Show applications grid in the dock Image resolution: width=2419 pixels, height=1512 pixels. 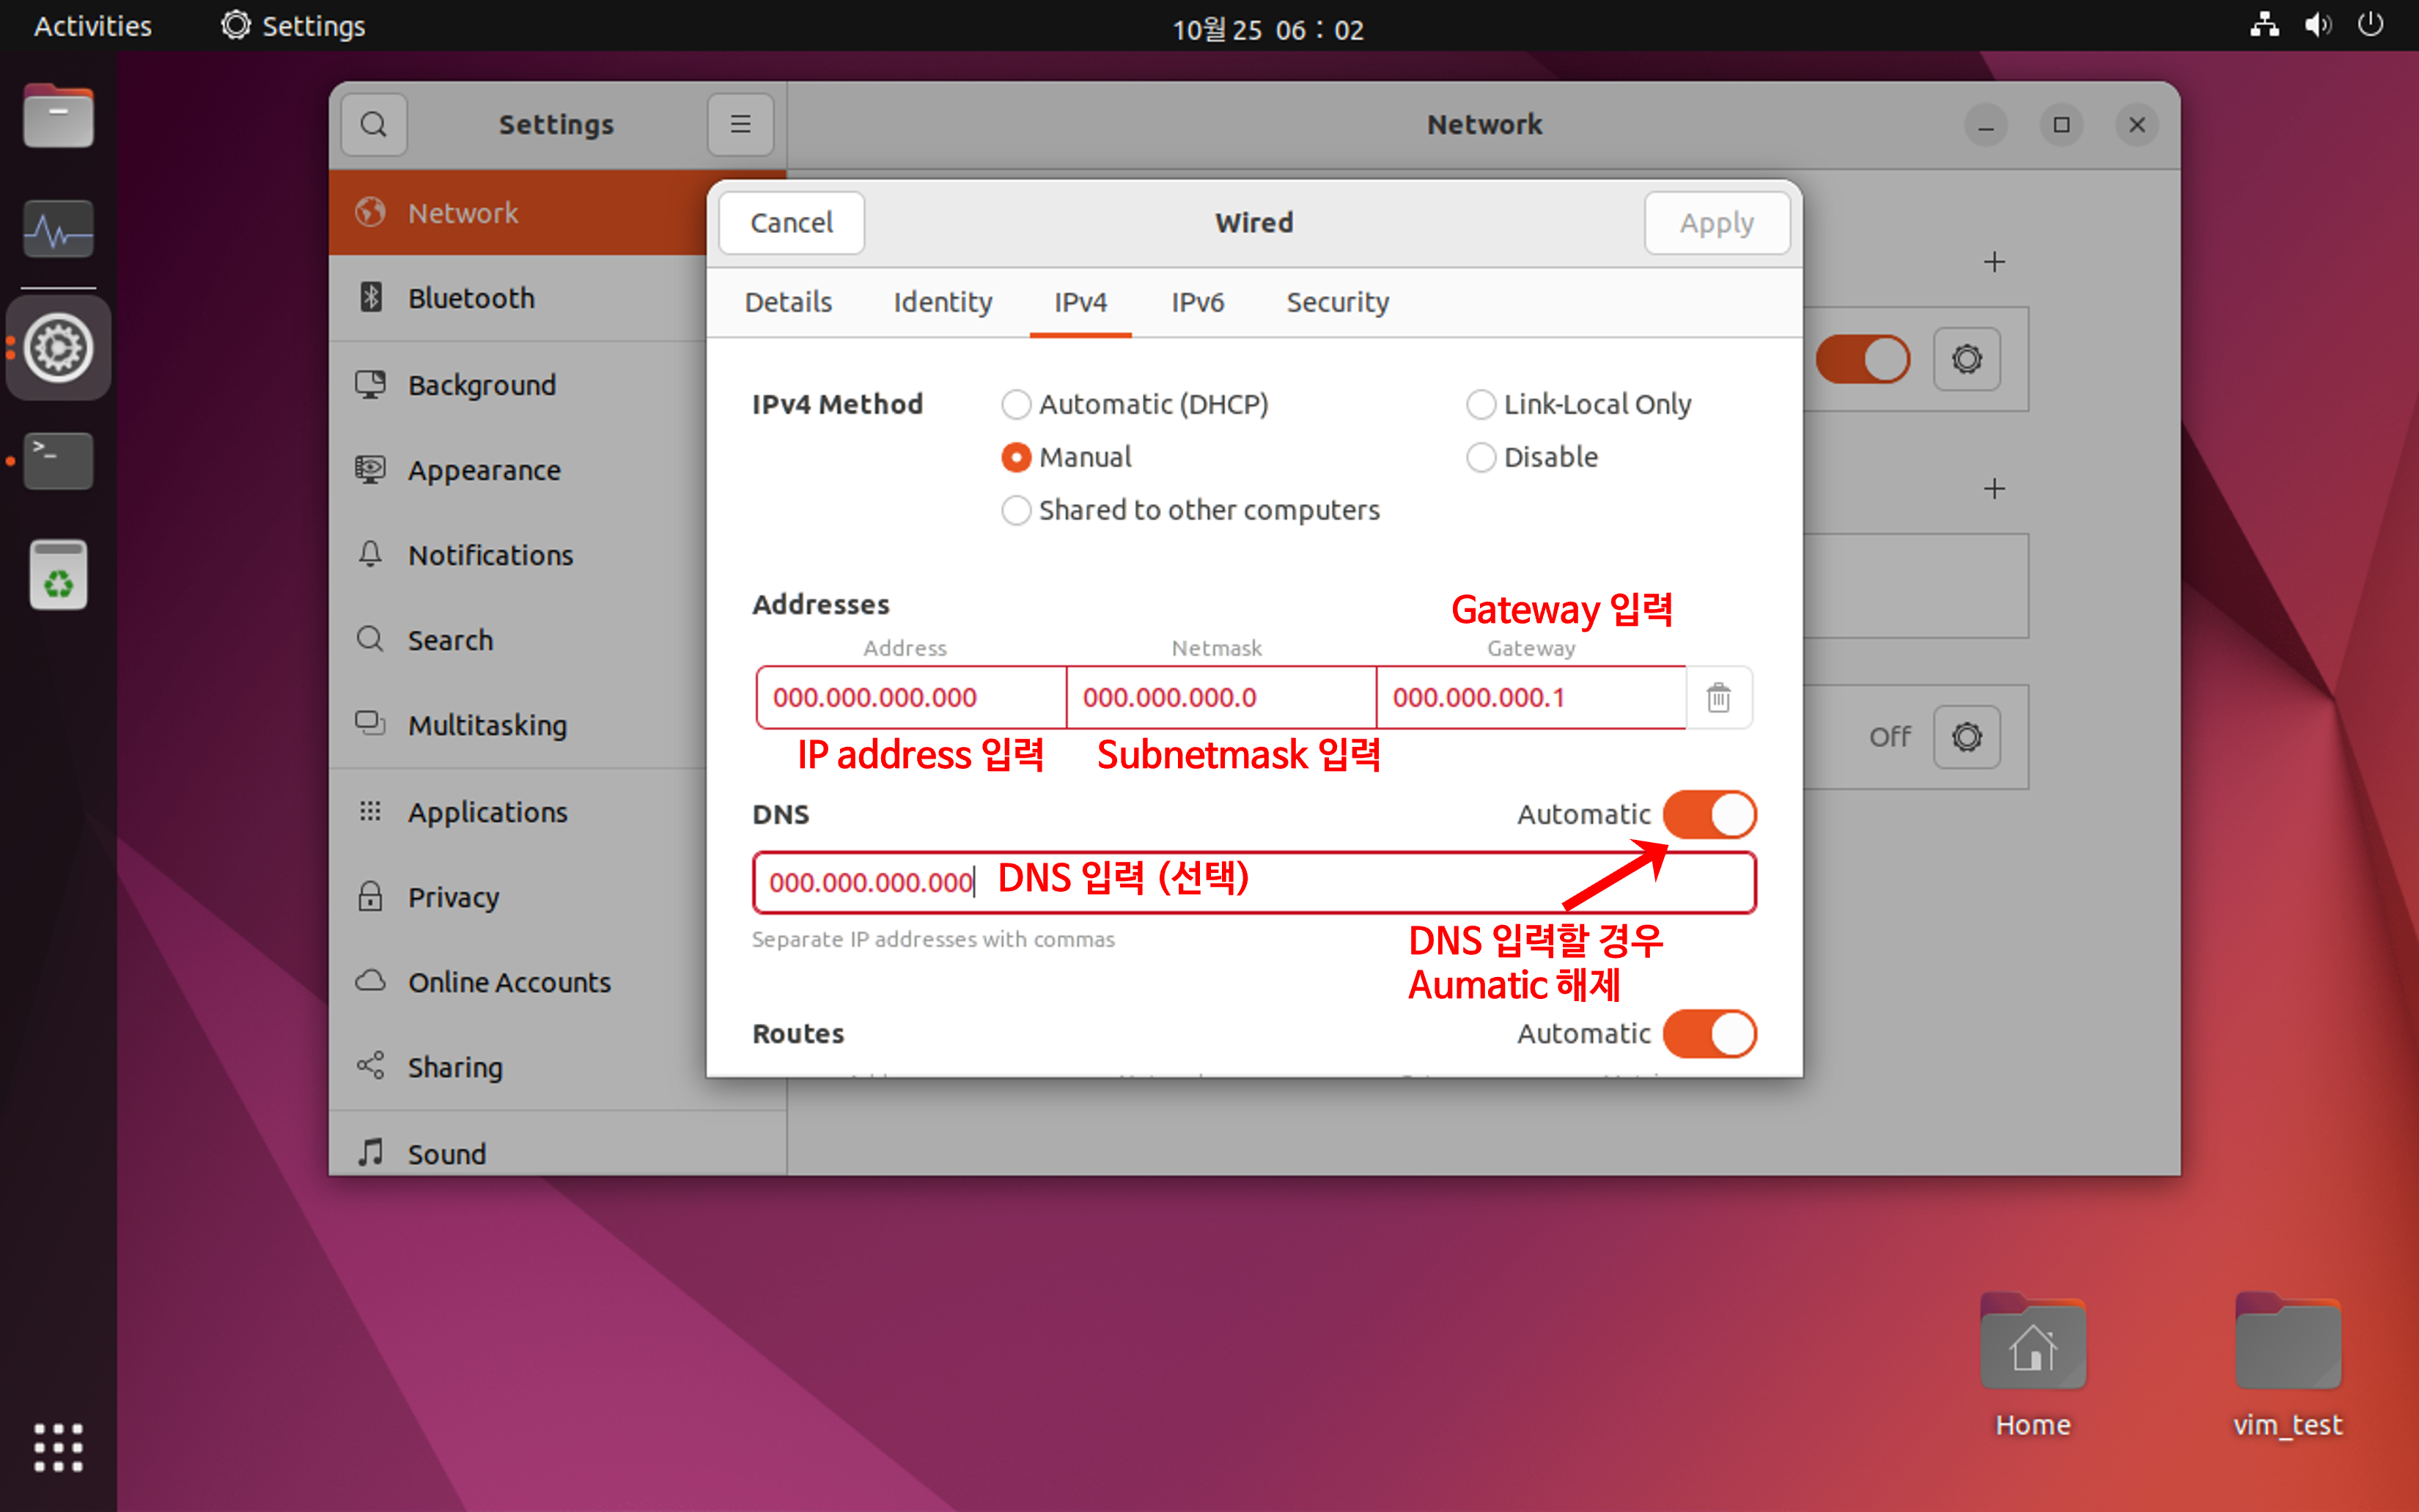tap(58, 1446)
